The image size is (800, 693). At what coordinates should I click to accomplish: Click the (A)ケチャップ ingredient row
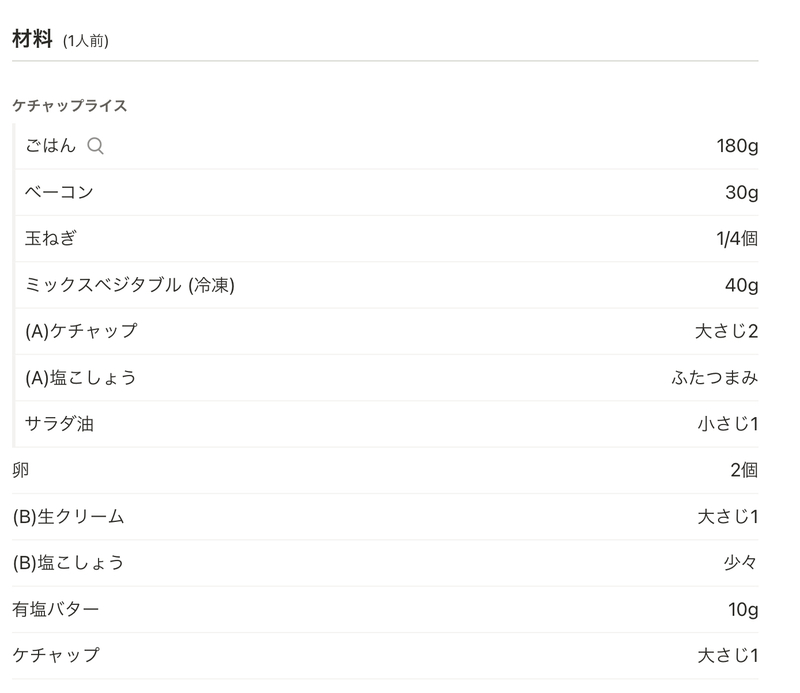pyautogui.click(x=386, y=331)
